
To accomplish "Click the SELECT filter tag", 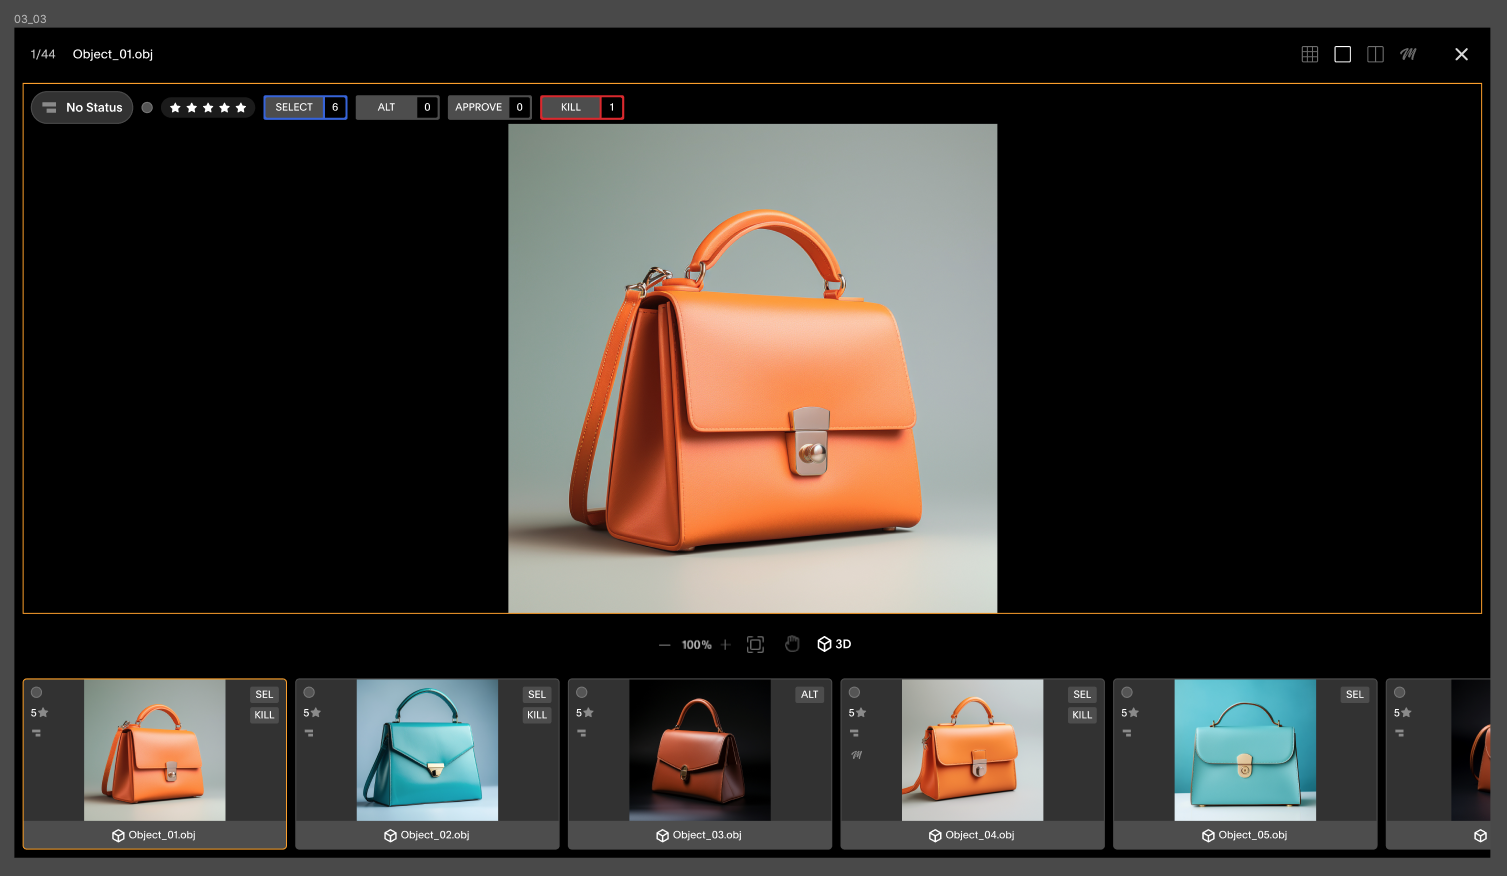I will click(294, 107).
